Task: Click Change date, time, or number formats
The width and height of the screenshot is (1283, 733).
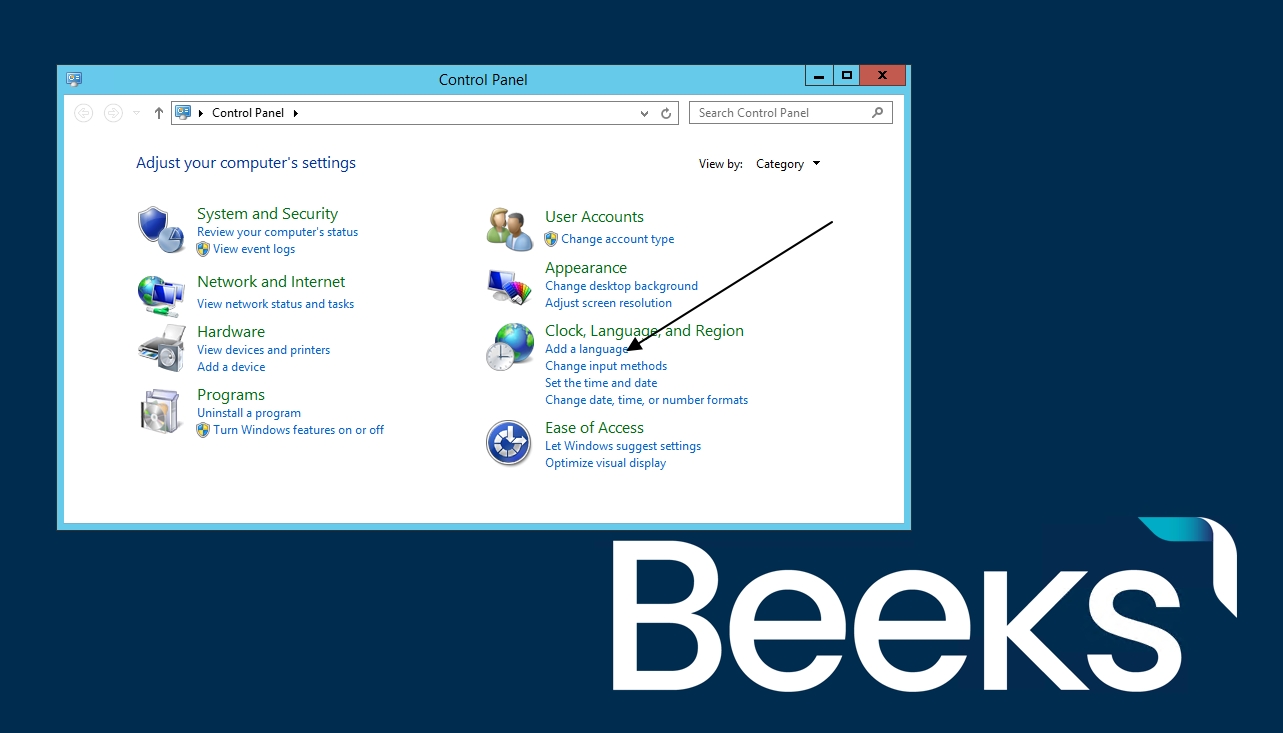Action: pos(646,400)
